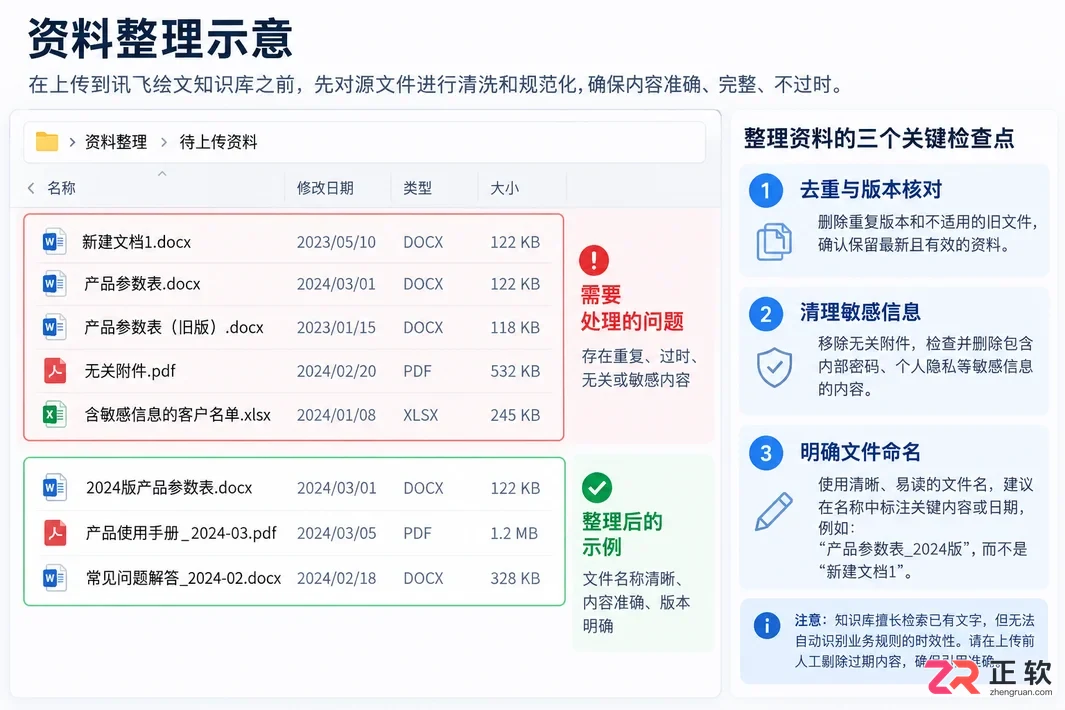Click blue number 3 circle icon

(x=765, y=453)
